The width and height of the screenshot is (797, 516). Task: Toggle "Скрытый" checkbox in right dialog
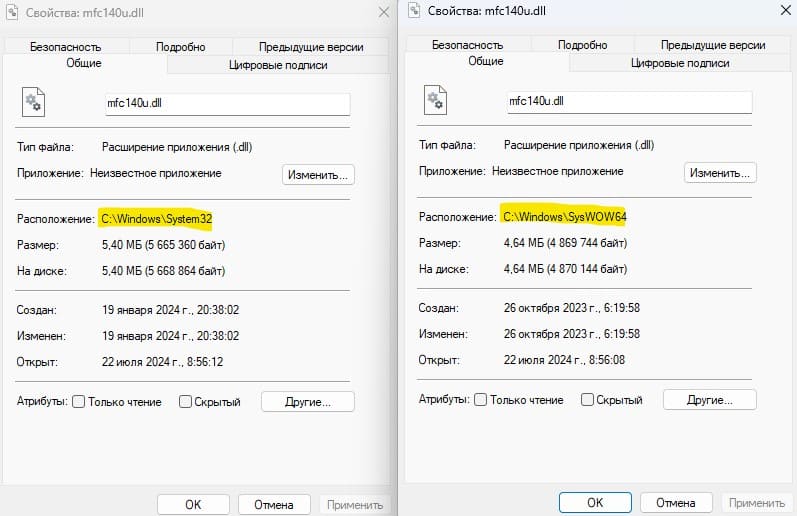coord(587,400)
